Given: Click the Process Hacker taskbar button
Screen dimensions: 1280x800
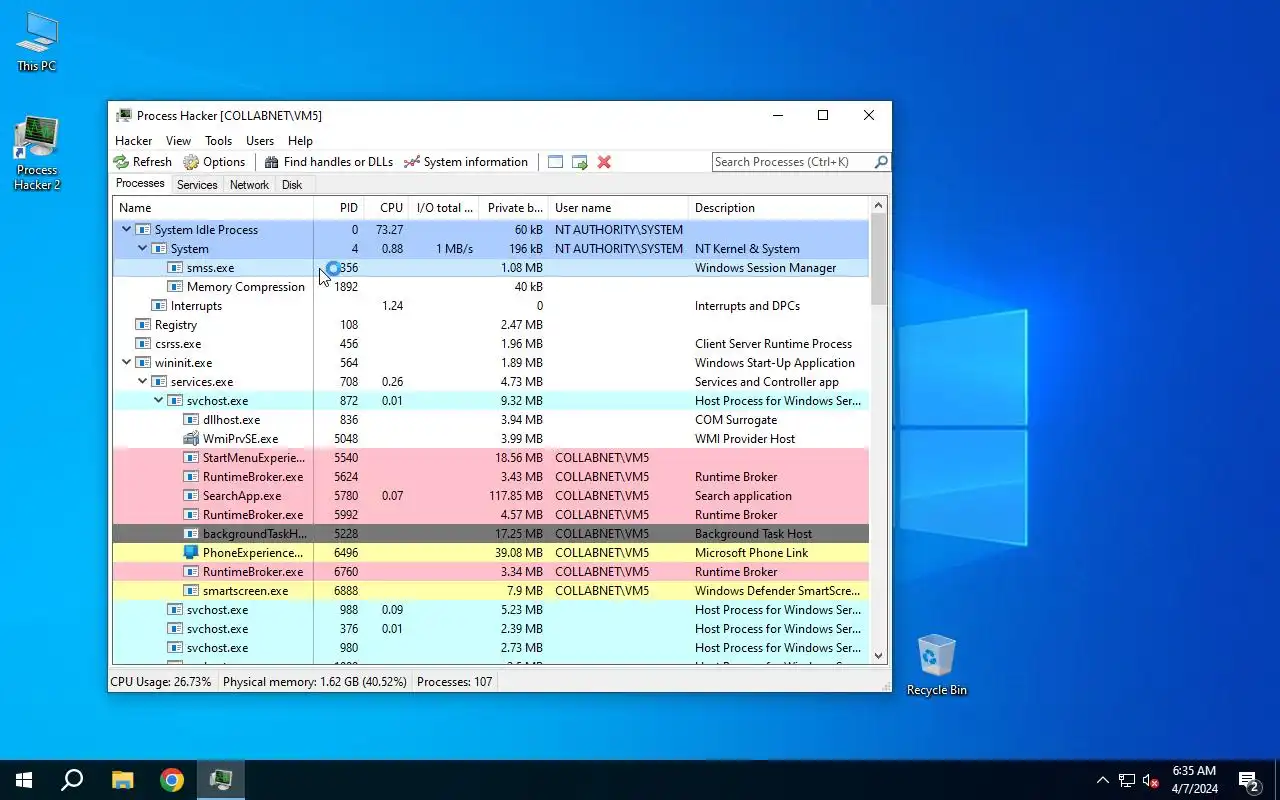Looking at the screenshot, I should click(x=221, y=780).
